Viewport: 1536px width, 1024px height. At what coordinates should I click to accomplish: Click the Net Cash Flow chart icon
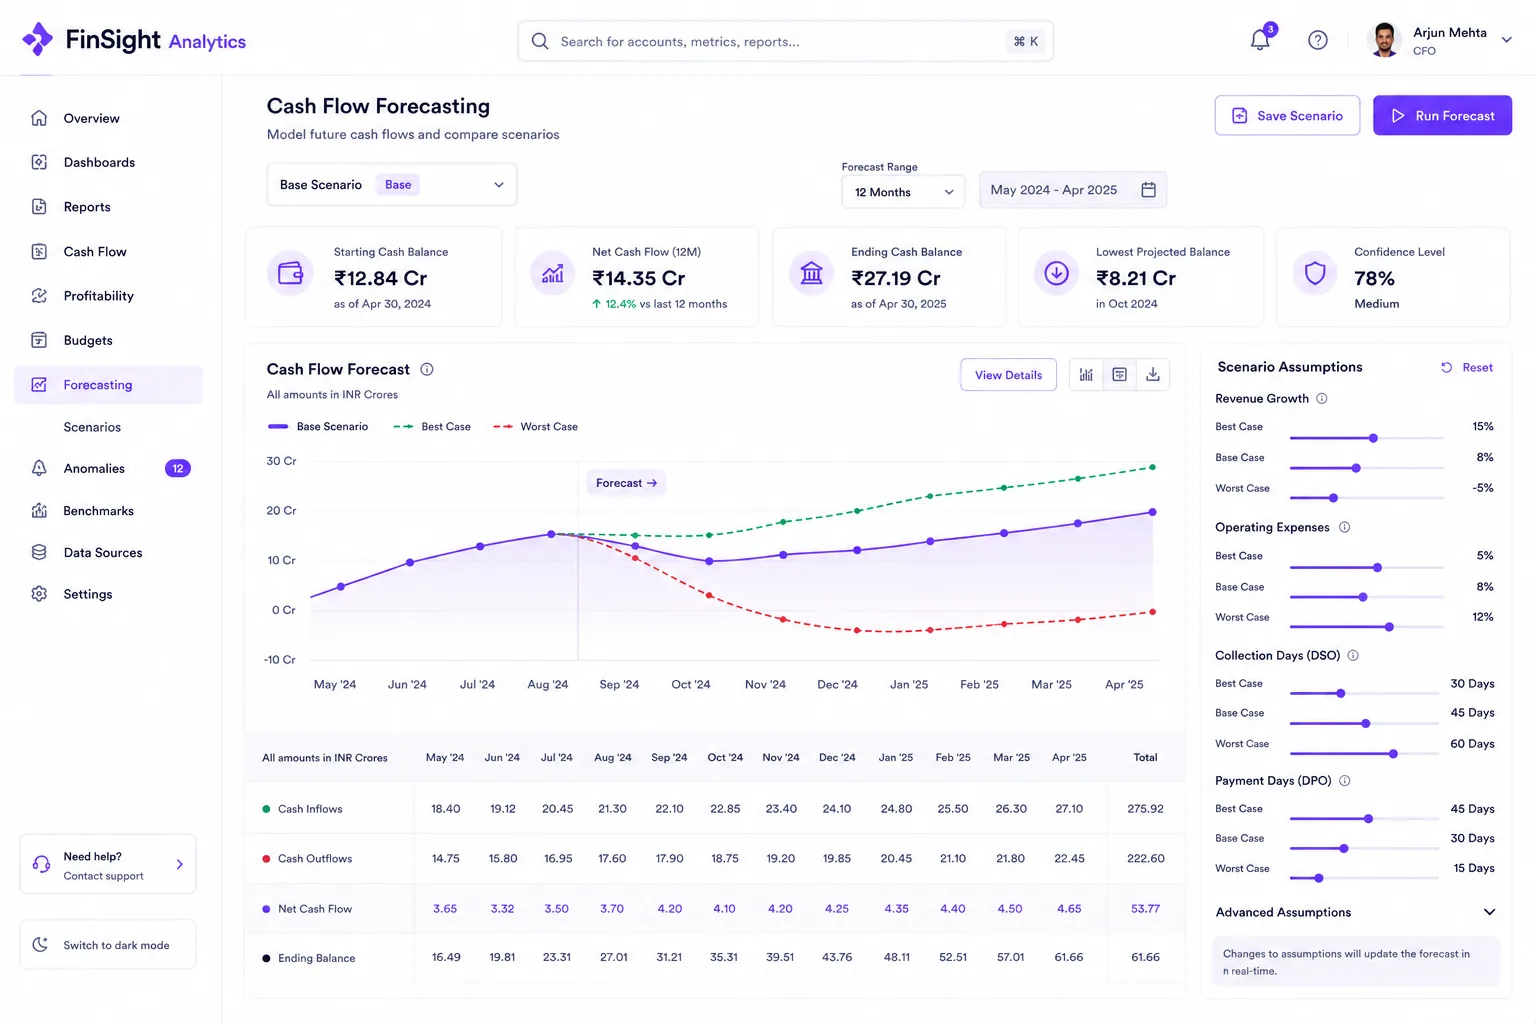click(553, 273)
